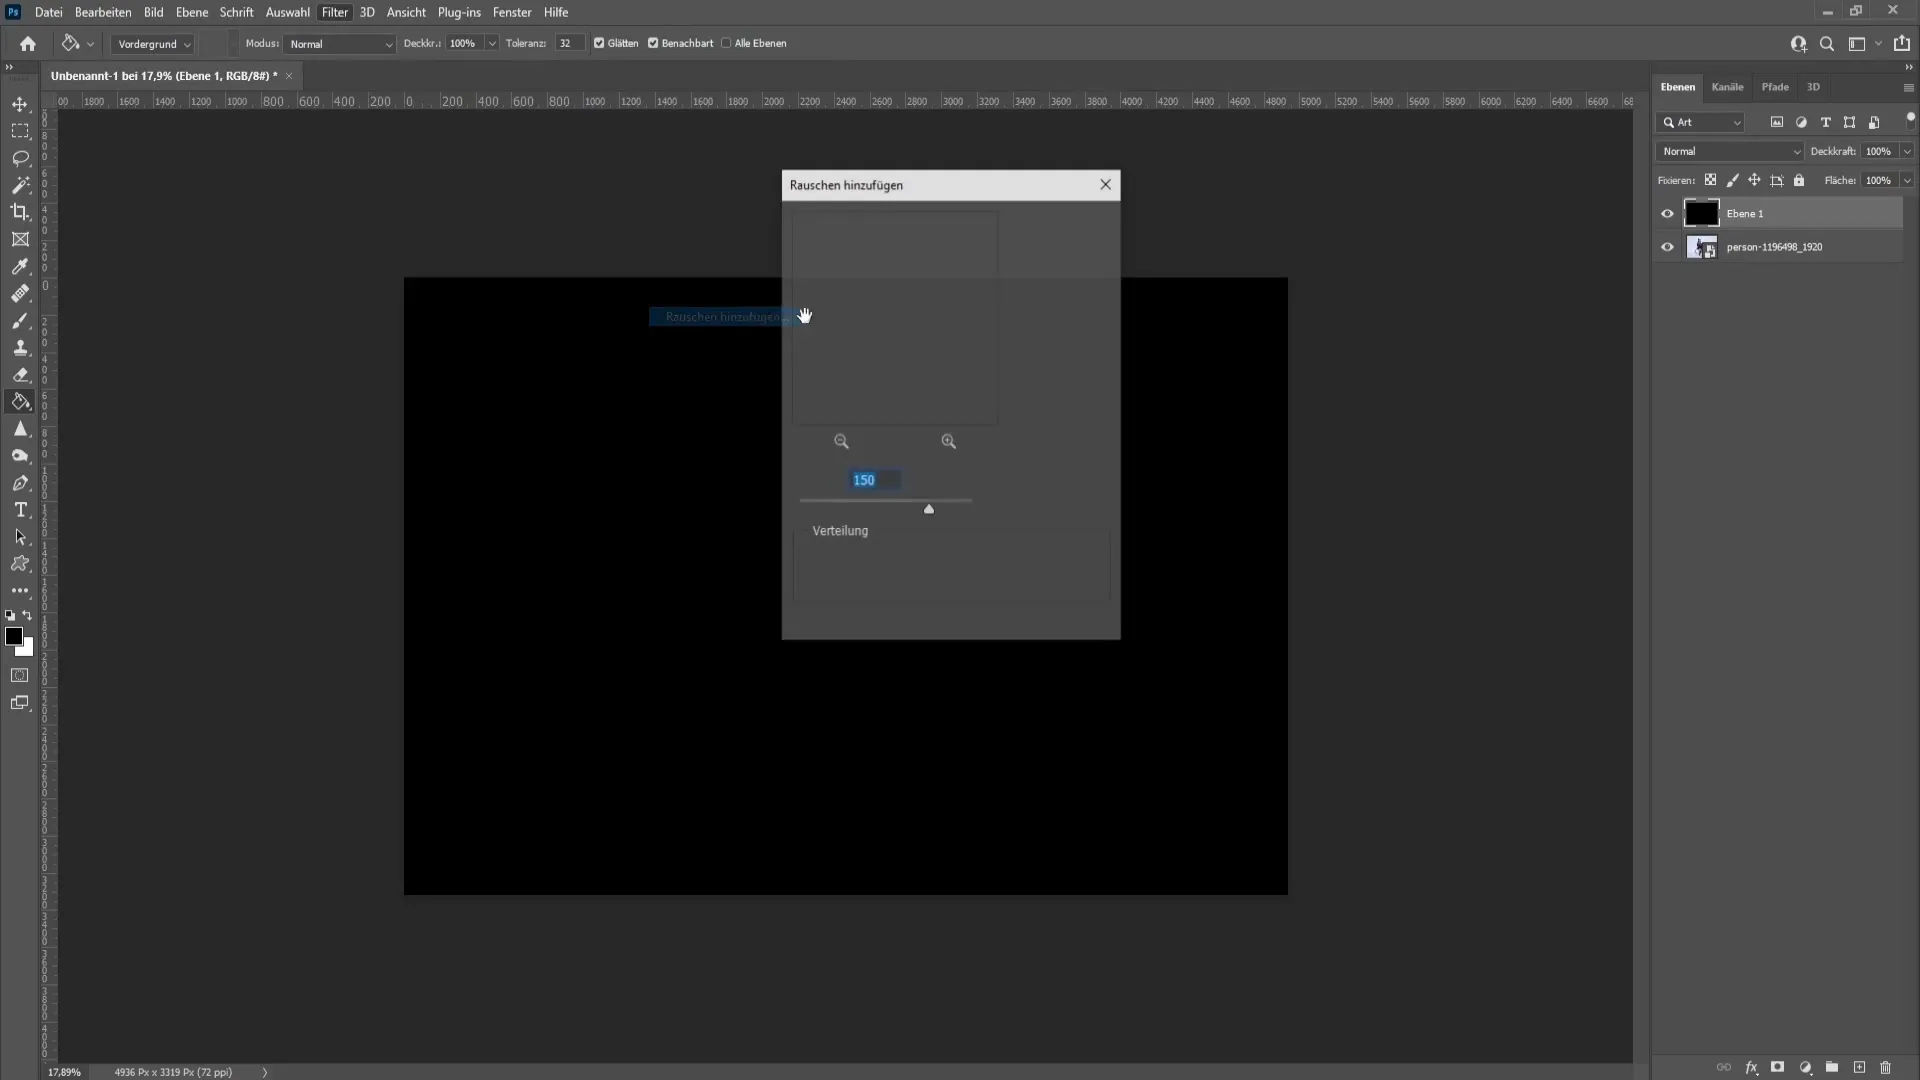Create a new layer in Ebenen panel
The width and height of the screenshot is (1920, 1080).
[x=1859, y=1067]
